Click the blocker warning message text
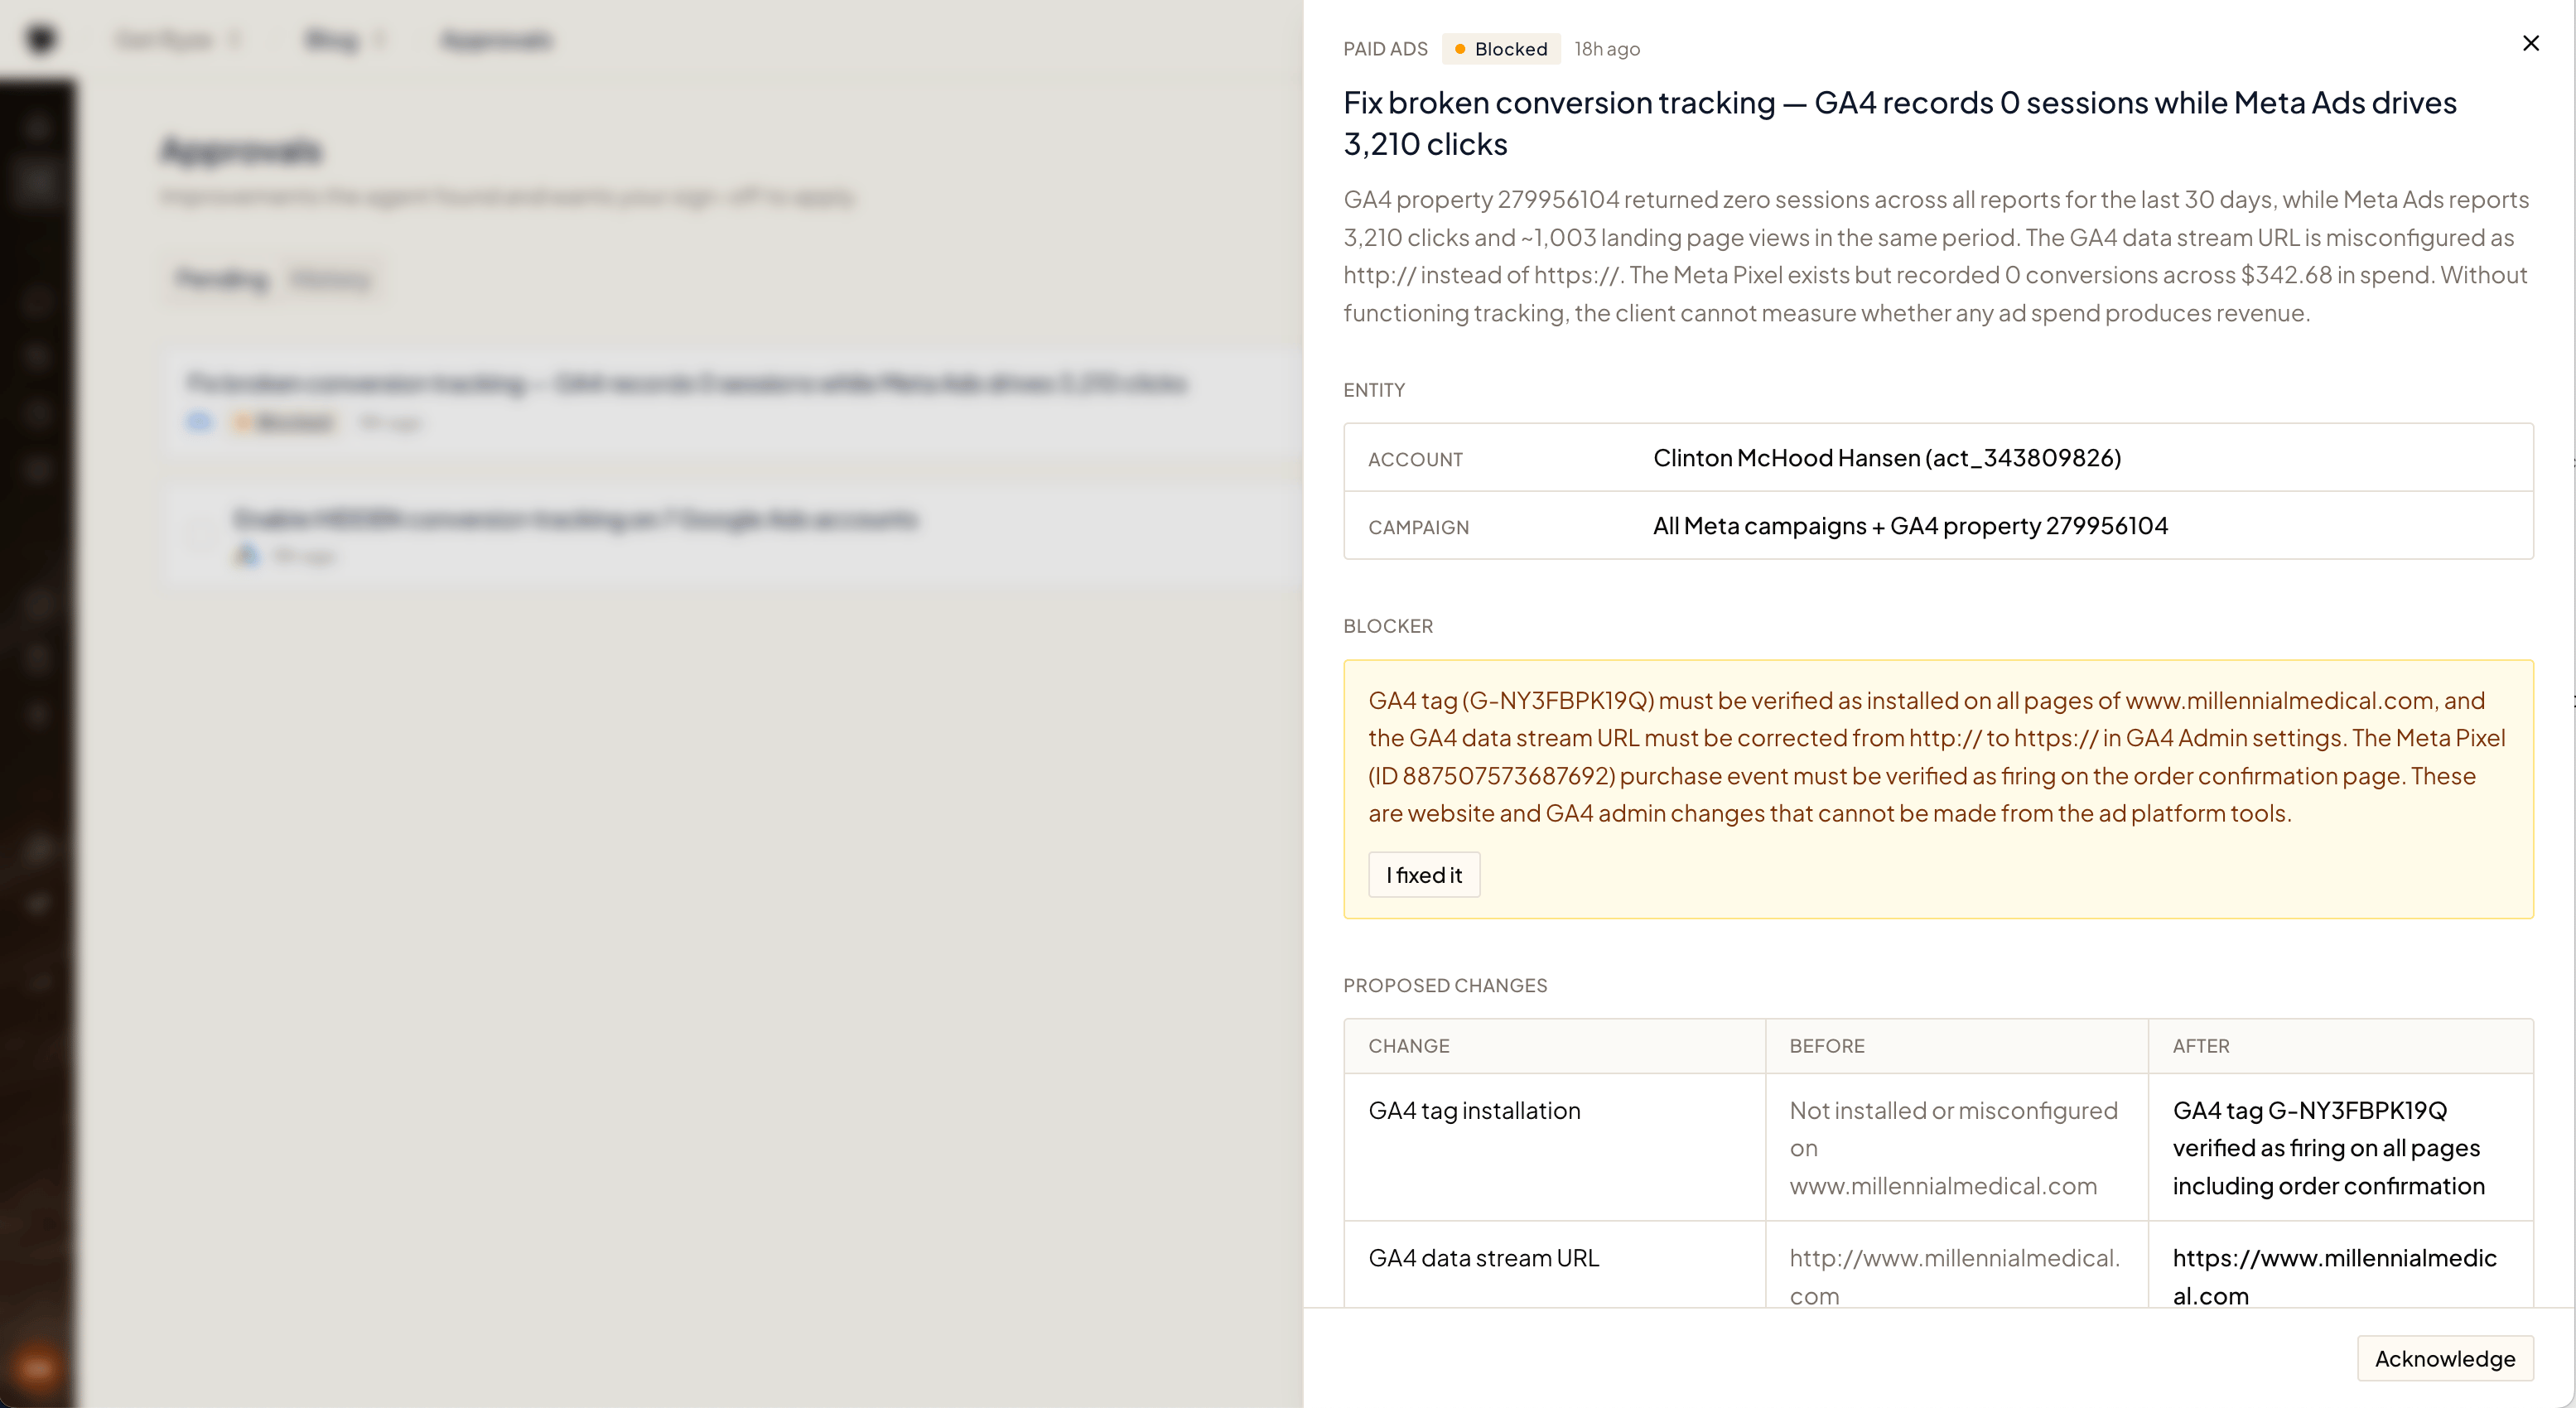The width and height of the screenshot is (2576, 1408). tap(1936, 757)
